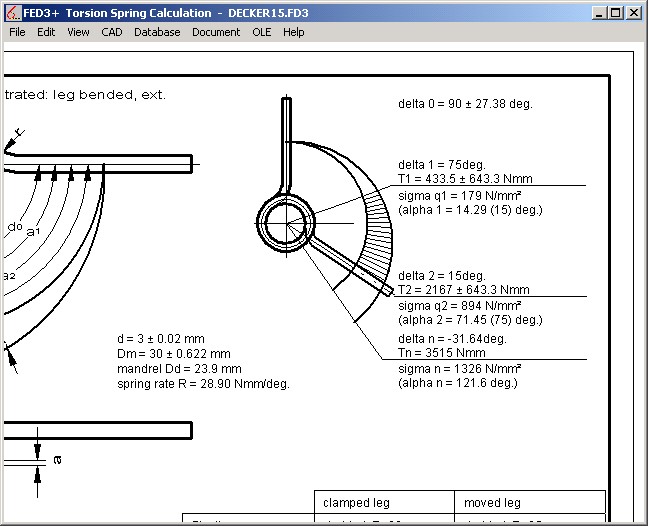Click the 'clamped leg' table header
Screen dimensions: 648x526
(356, 503)
